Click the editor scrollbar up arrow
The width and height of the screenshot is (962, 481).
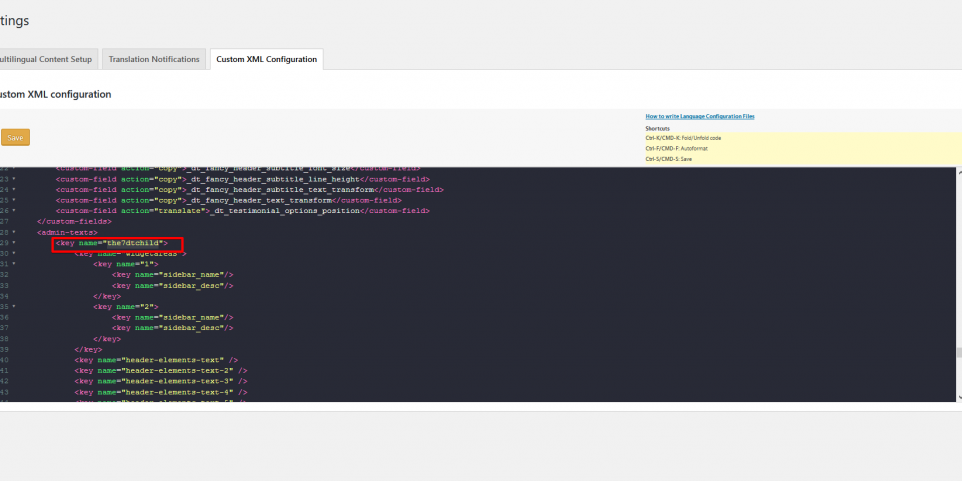[957, 171]
